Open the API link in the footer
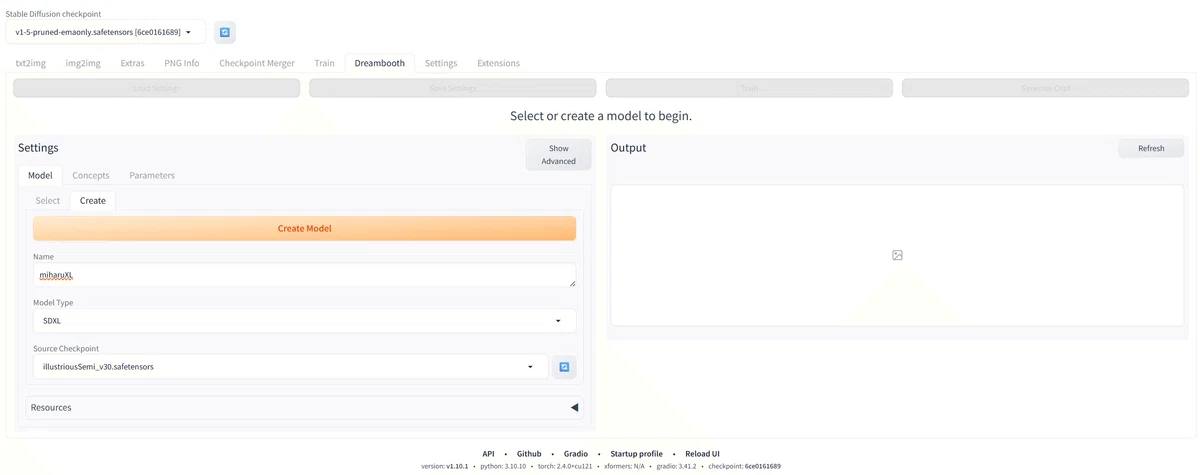This screenshot has width=1200, height=475. (x=488, y=453)
